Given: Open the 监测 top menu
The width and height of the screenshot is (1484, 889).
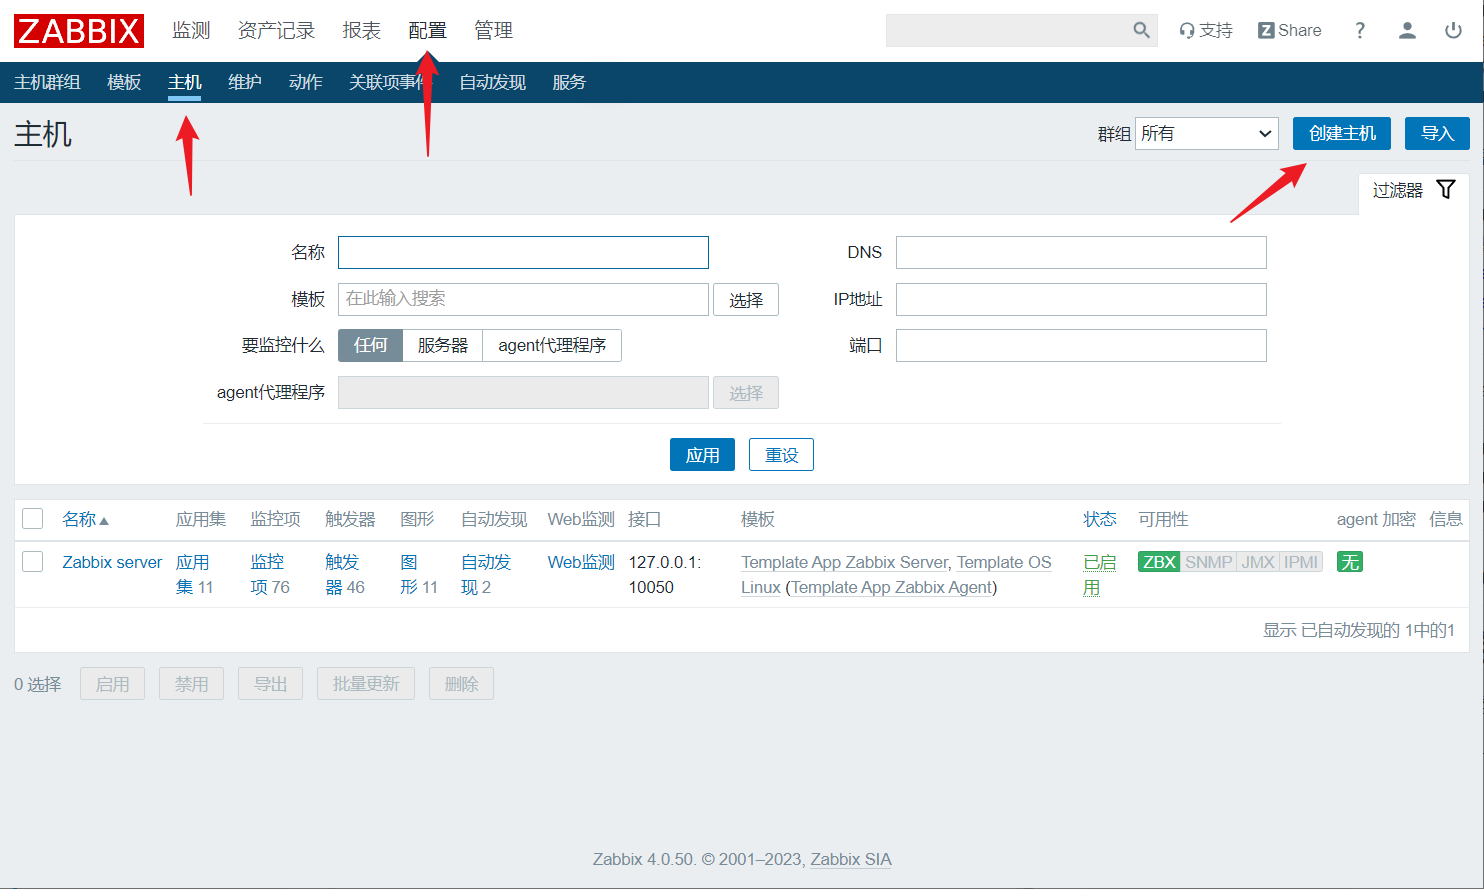Looking at the screenshot, I should [x=191, y=30].
